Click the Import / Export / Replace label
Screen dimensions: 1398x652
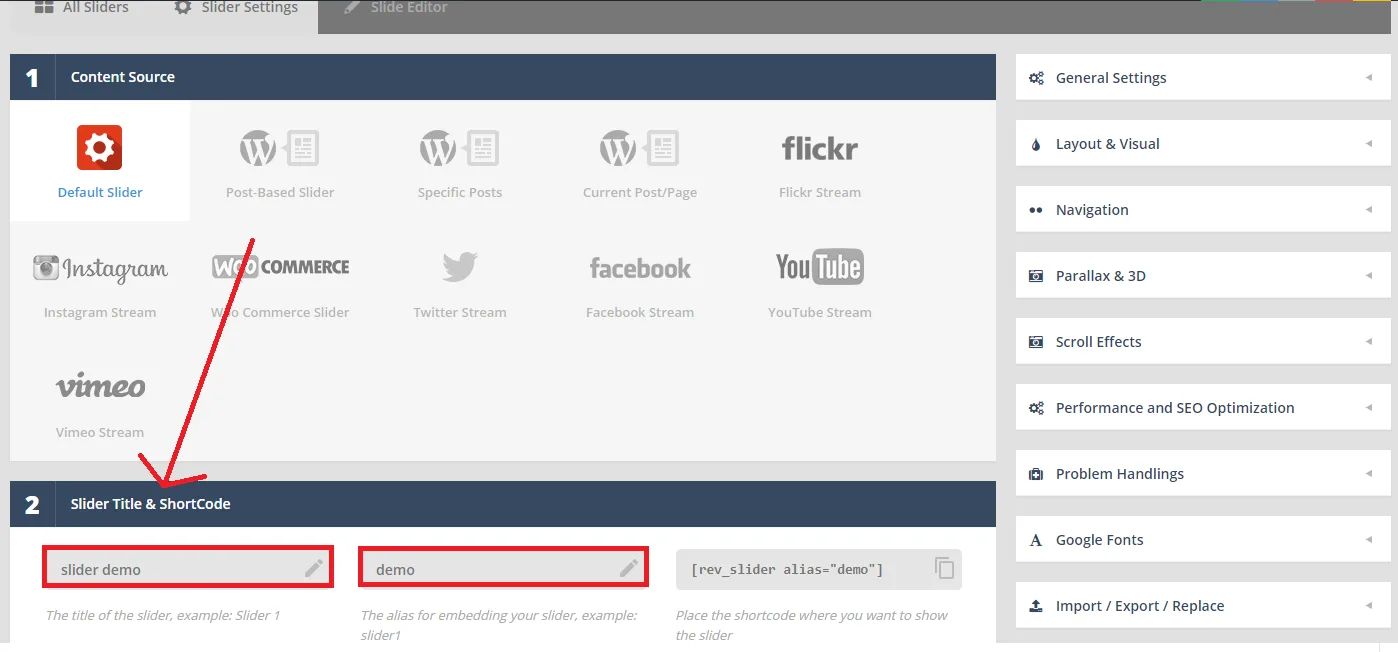[1140, 606]
